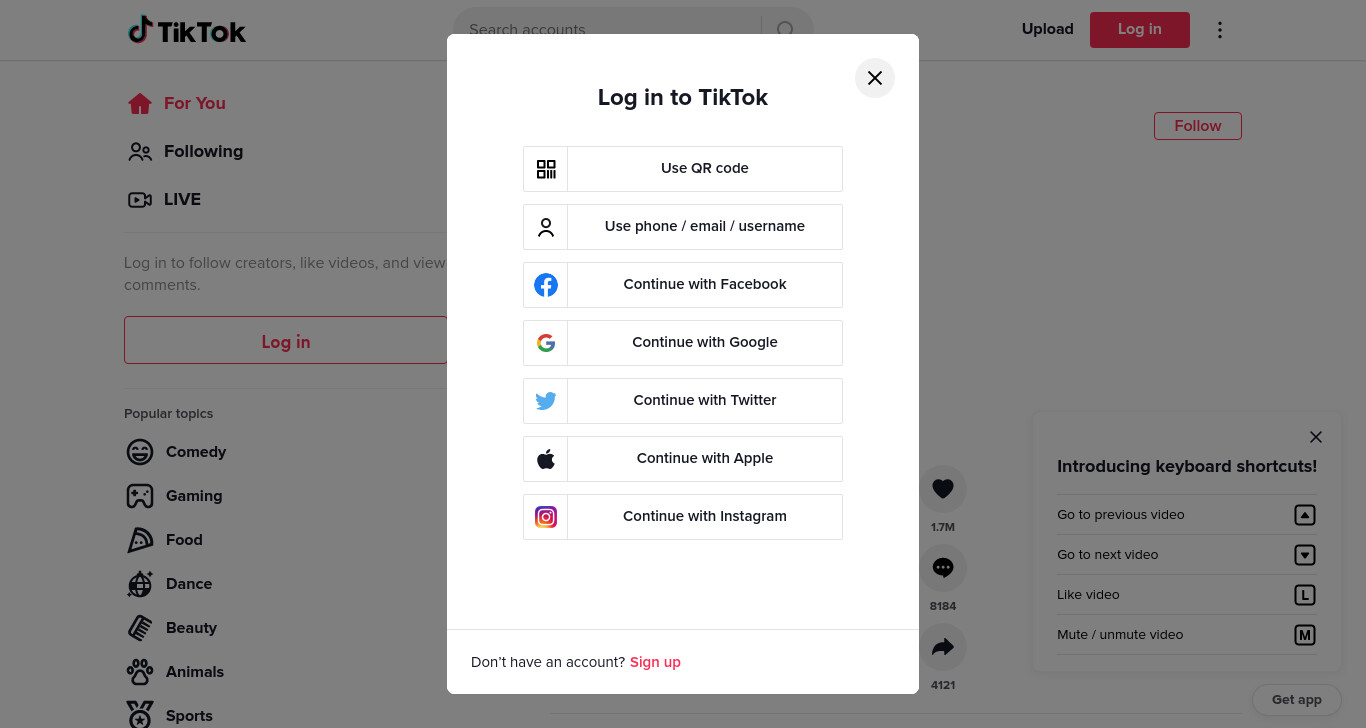
Task: Click the Google logo icon
Action: (x=546, y=343)
